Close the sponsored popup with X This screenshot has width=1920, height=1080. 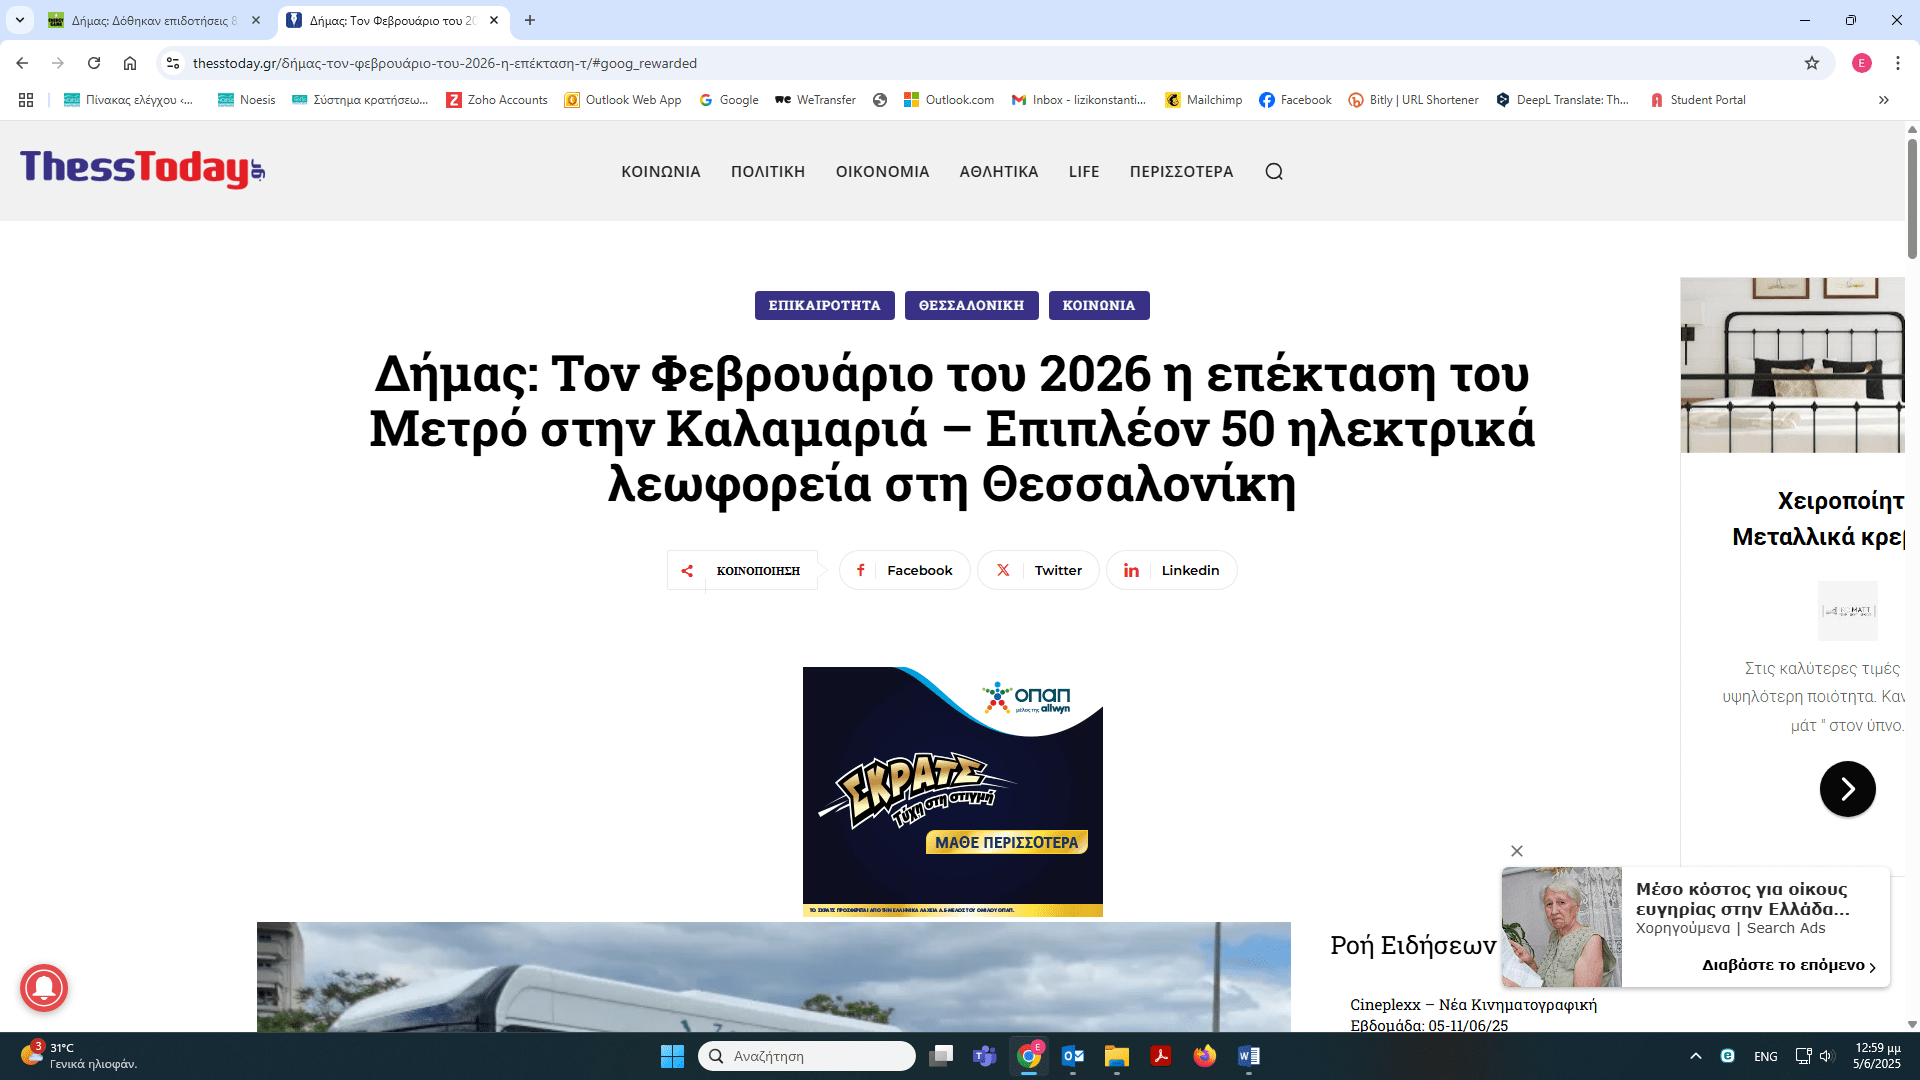pyautogui.click(x=1516, y=851)
